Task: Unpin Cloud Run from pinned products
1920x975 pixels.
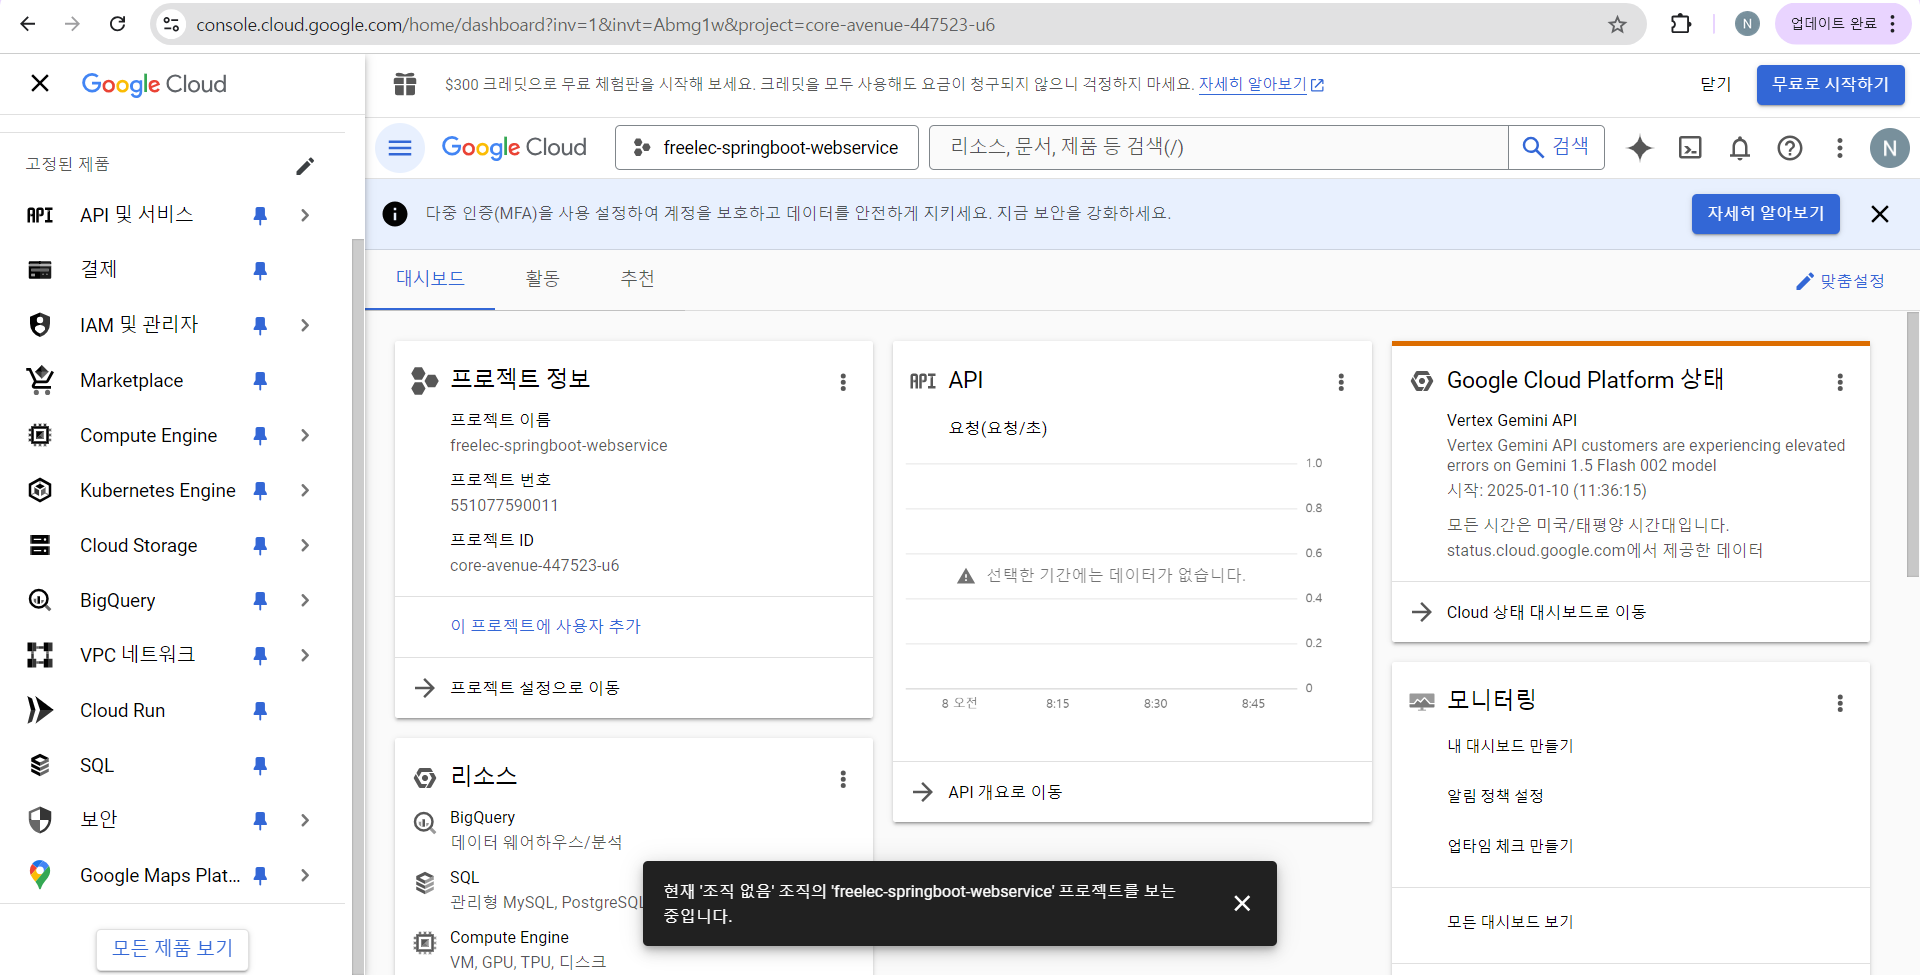Action: pos(260,710)
